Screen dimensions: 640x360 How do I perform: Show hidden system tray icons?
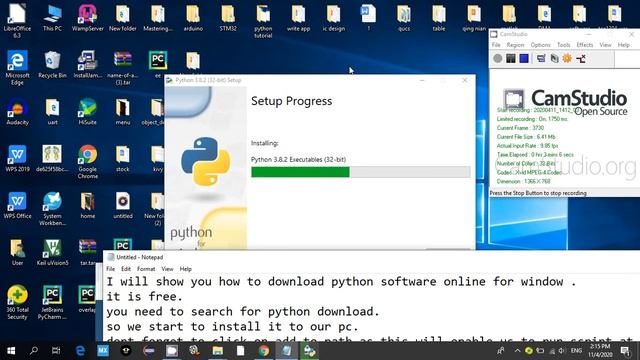coord(517,351)
